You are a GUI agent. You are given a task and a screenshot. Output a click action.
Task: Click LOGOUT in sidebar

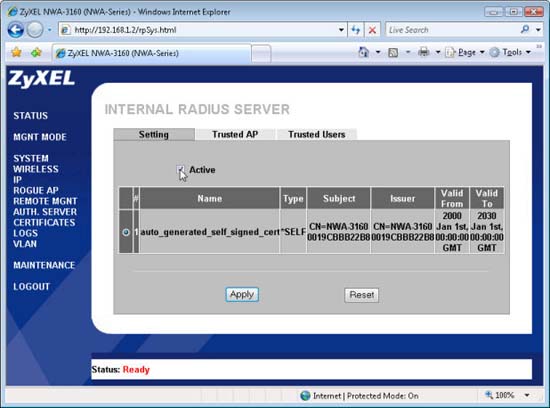pos(32,287)
